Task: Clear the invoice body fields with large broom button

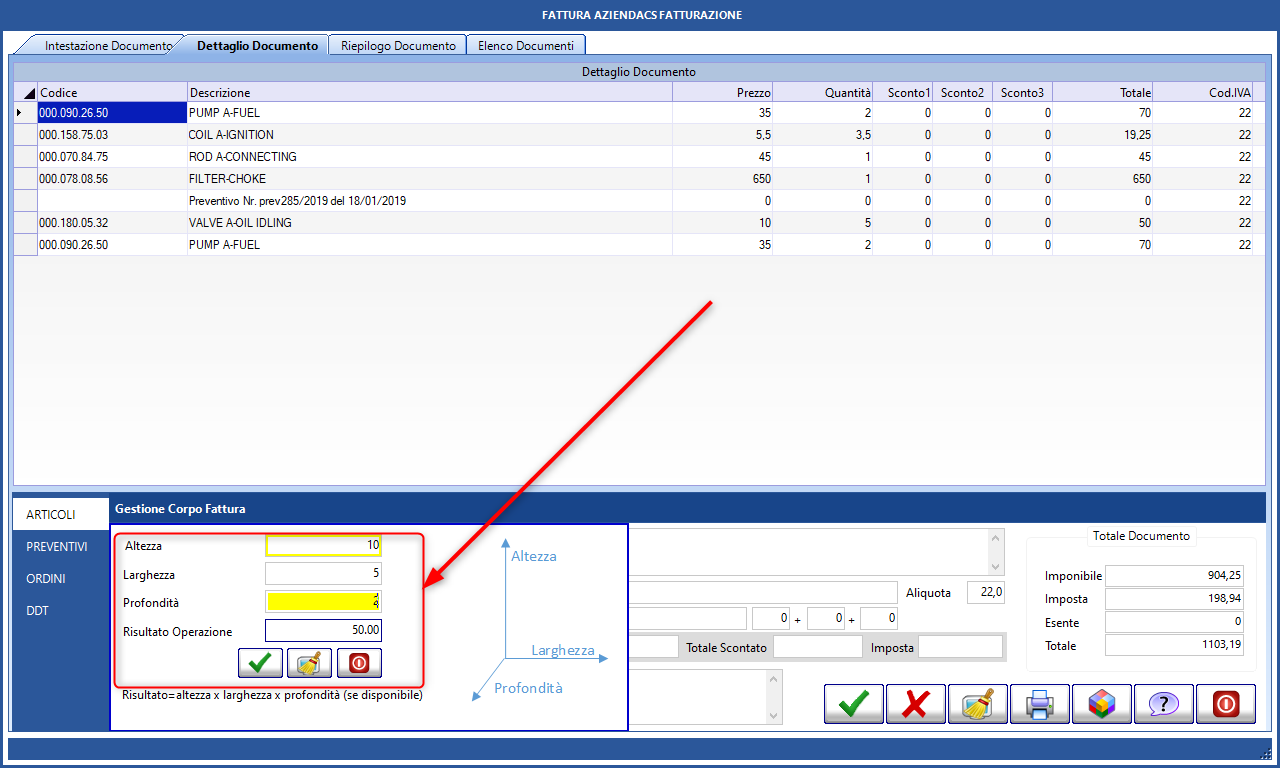Action: coord(978,704)
